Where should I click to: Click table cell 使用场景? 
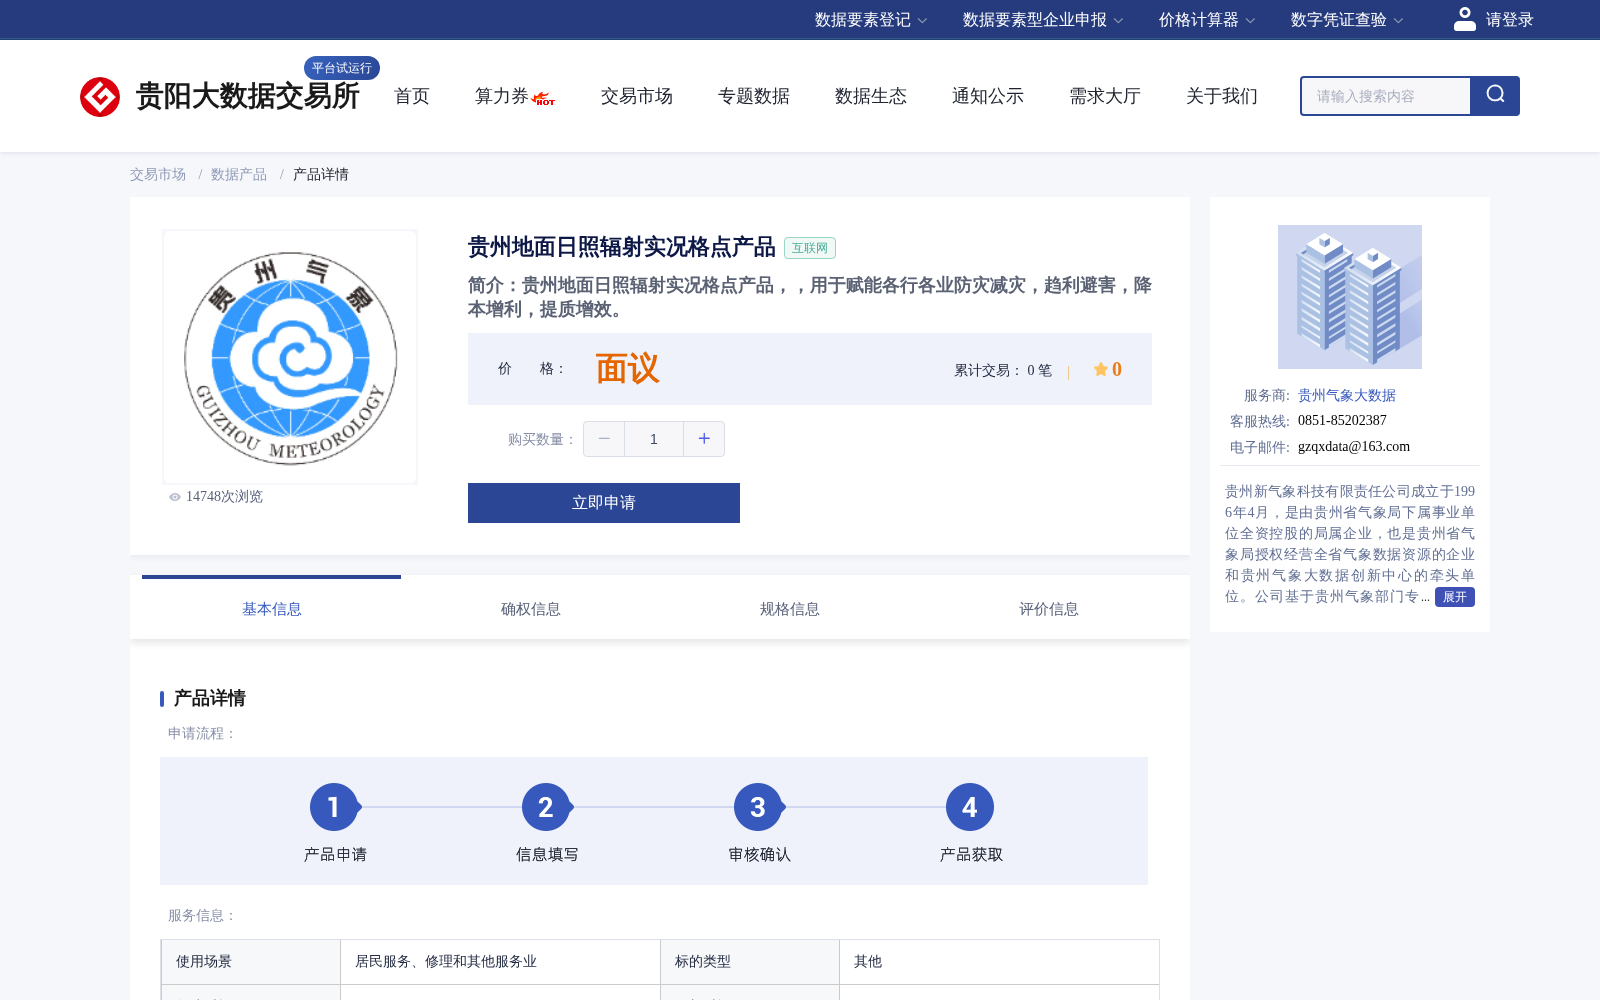[x=251, y=962]
